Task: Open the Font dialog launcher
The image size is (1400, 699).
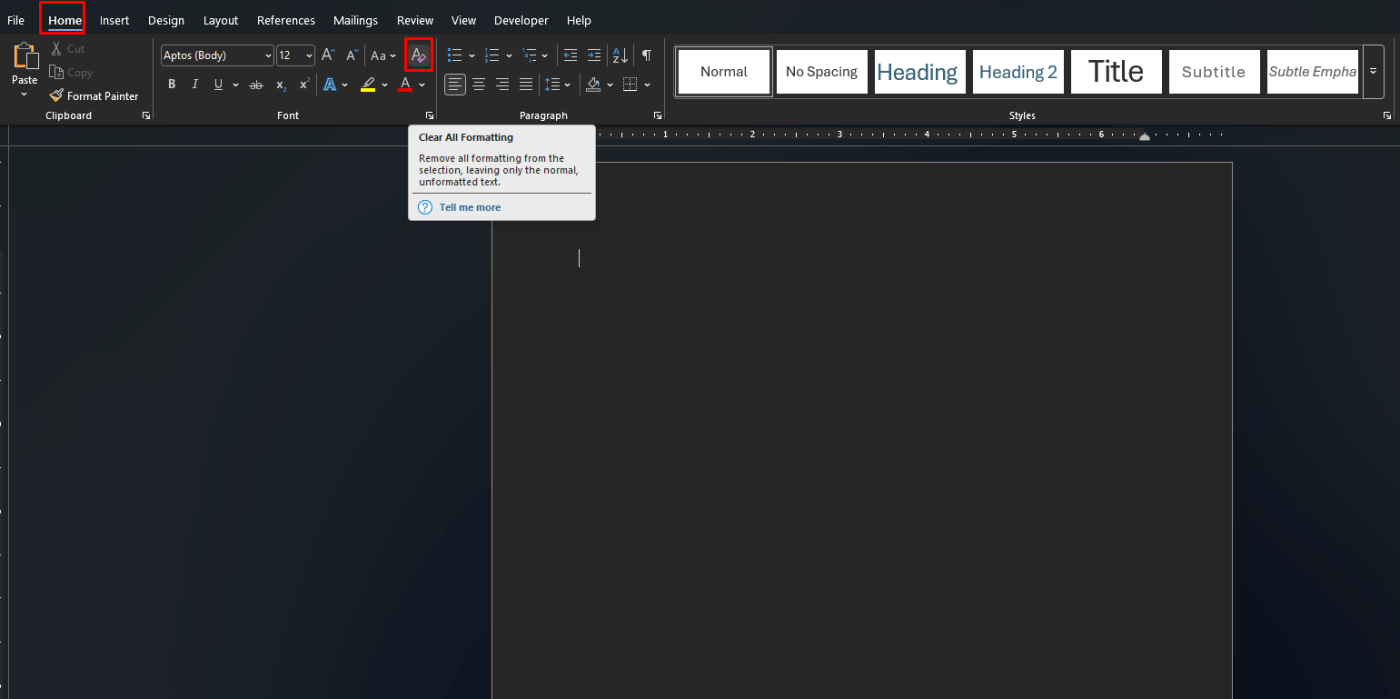Action: [x=429, y=116]
